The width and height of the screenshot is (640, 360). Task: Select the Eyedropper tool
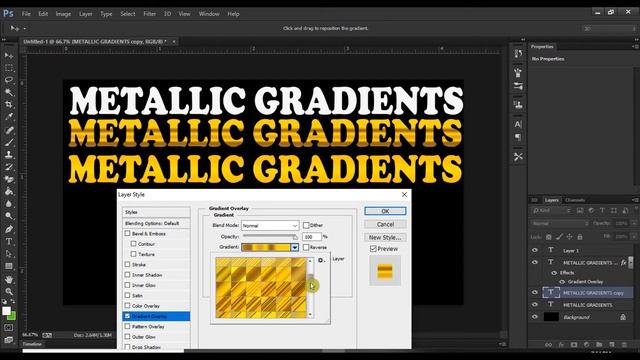click(x=9, y=117)
